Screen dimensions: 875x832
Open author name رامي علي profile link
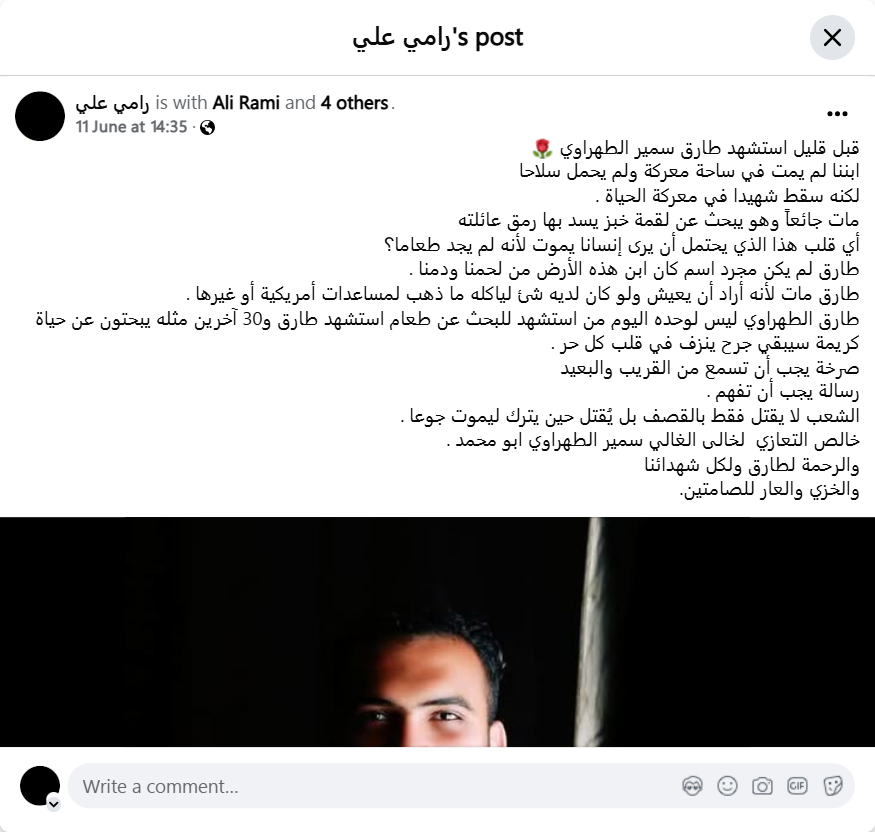(x=112, y=103)
